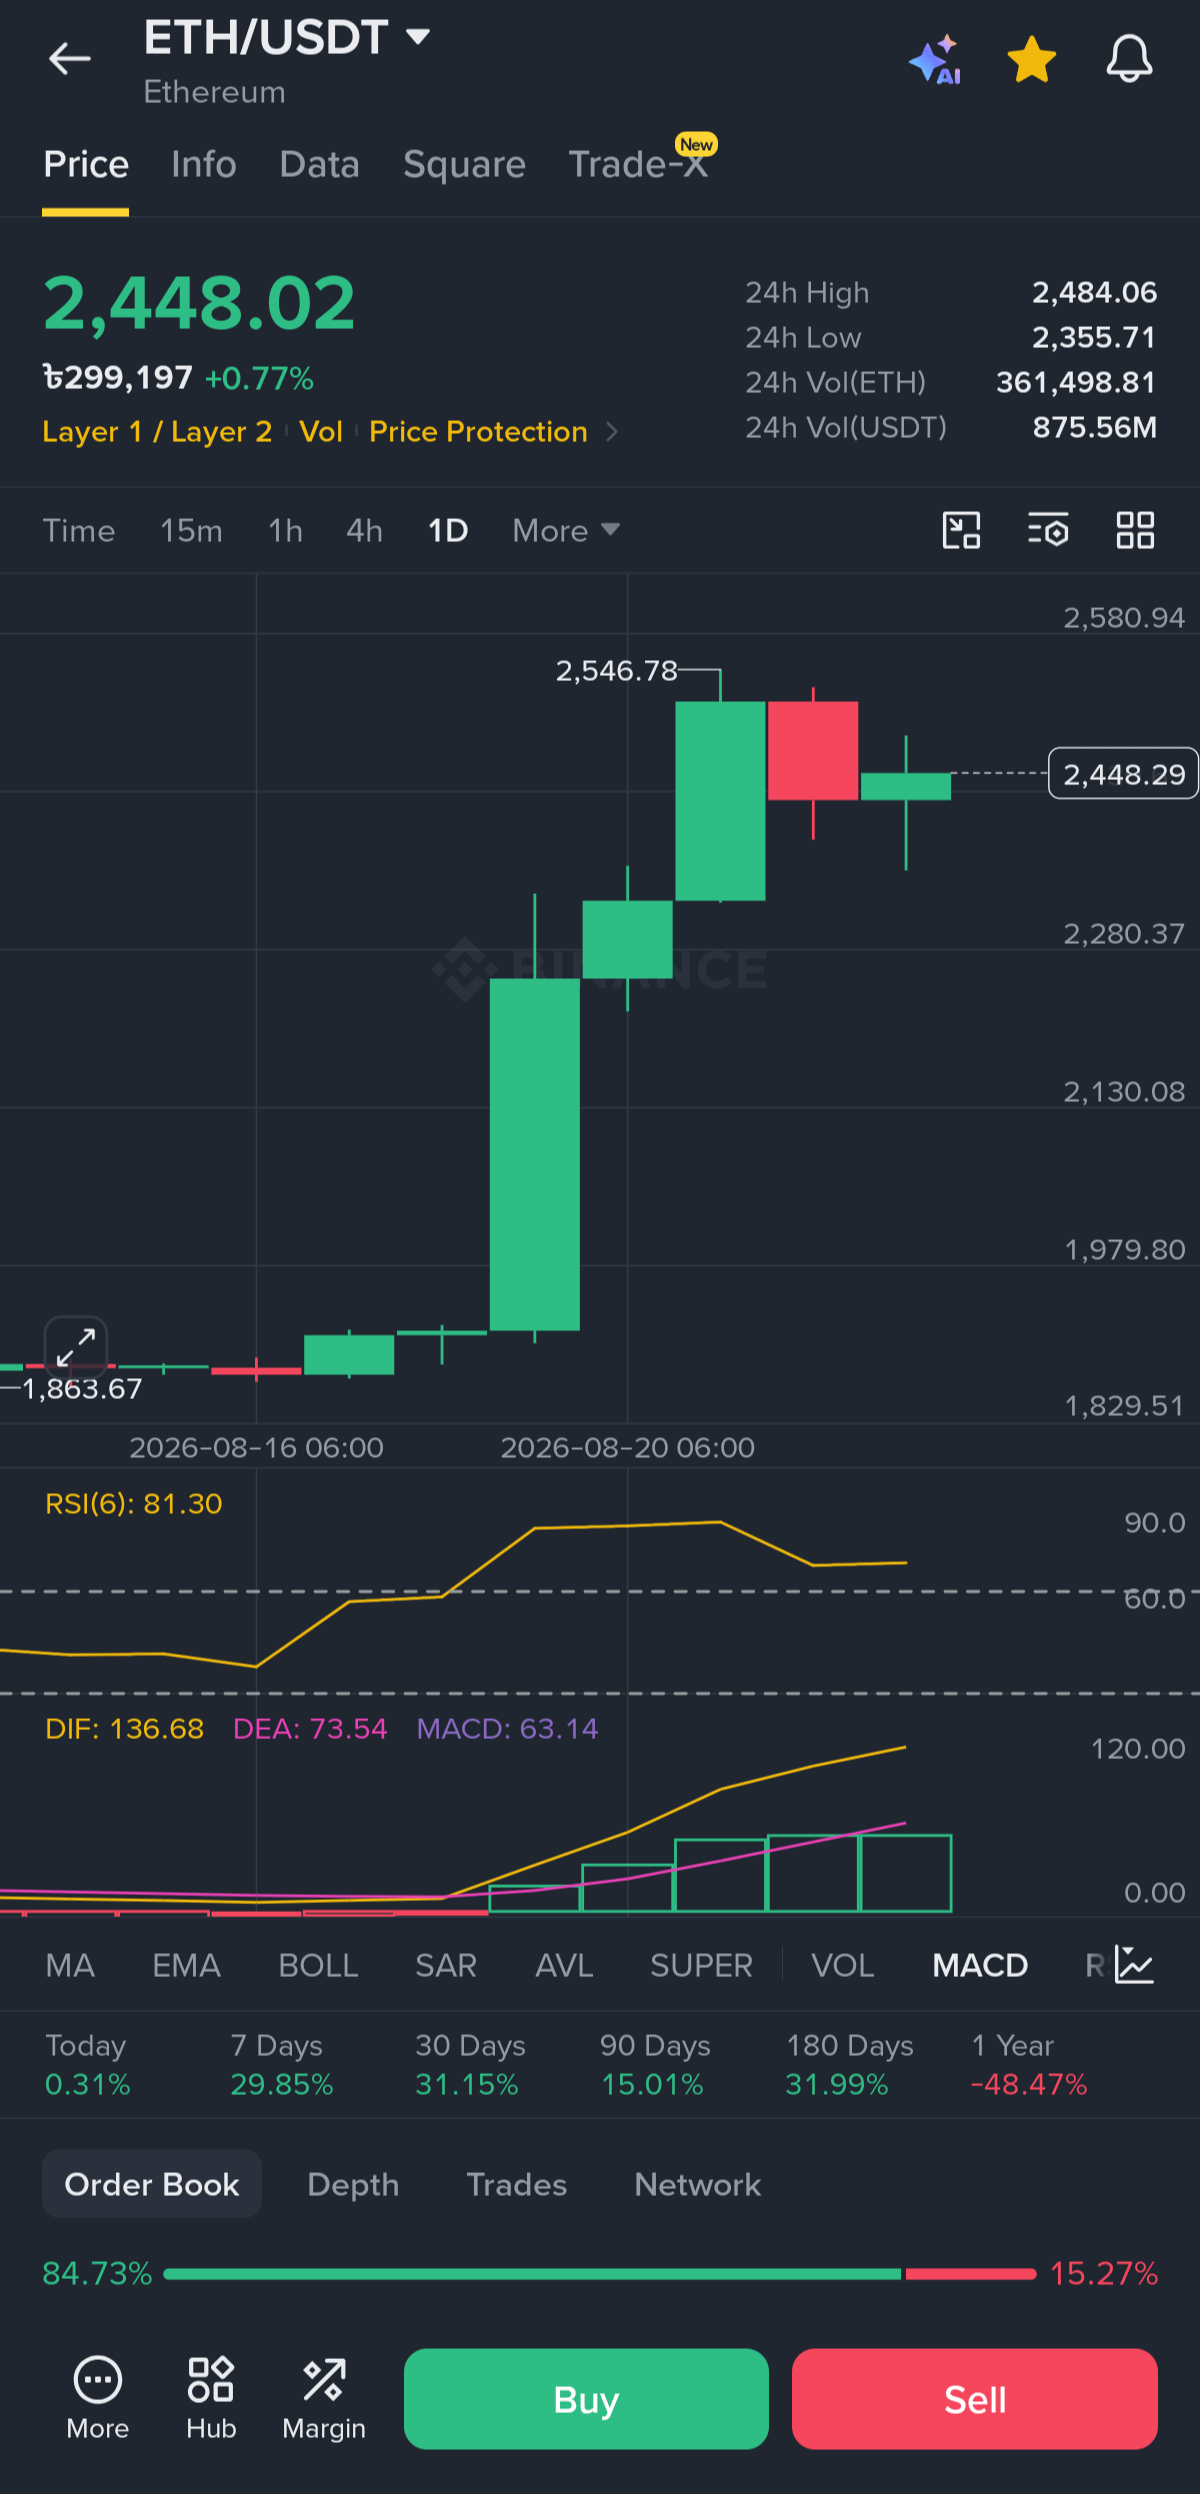Expand the tags chevron arrow
The image size is (1200, 2494).
click(612, 432)
